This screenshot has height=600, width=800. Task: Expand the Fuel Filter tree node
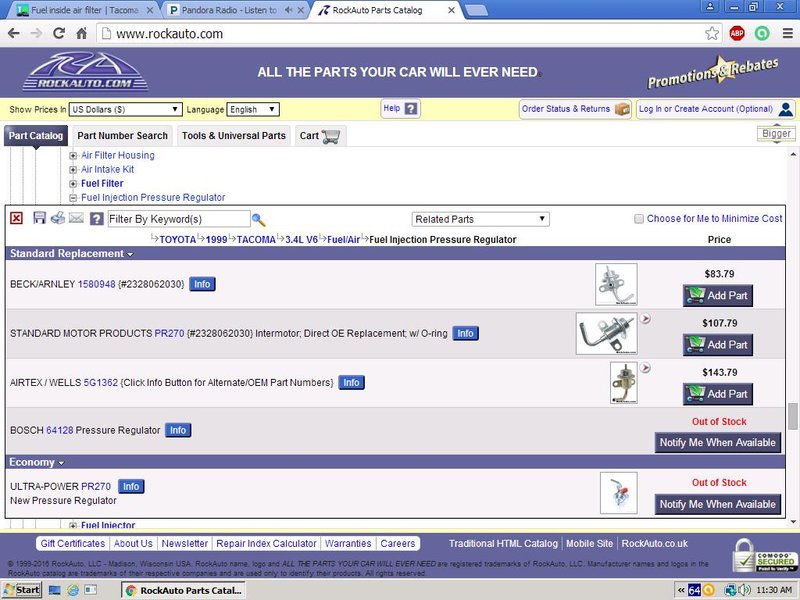(73, 184)
